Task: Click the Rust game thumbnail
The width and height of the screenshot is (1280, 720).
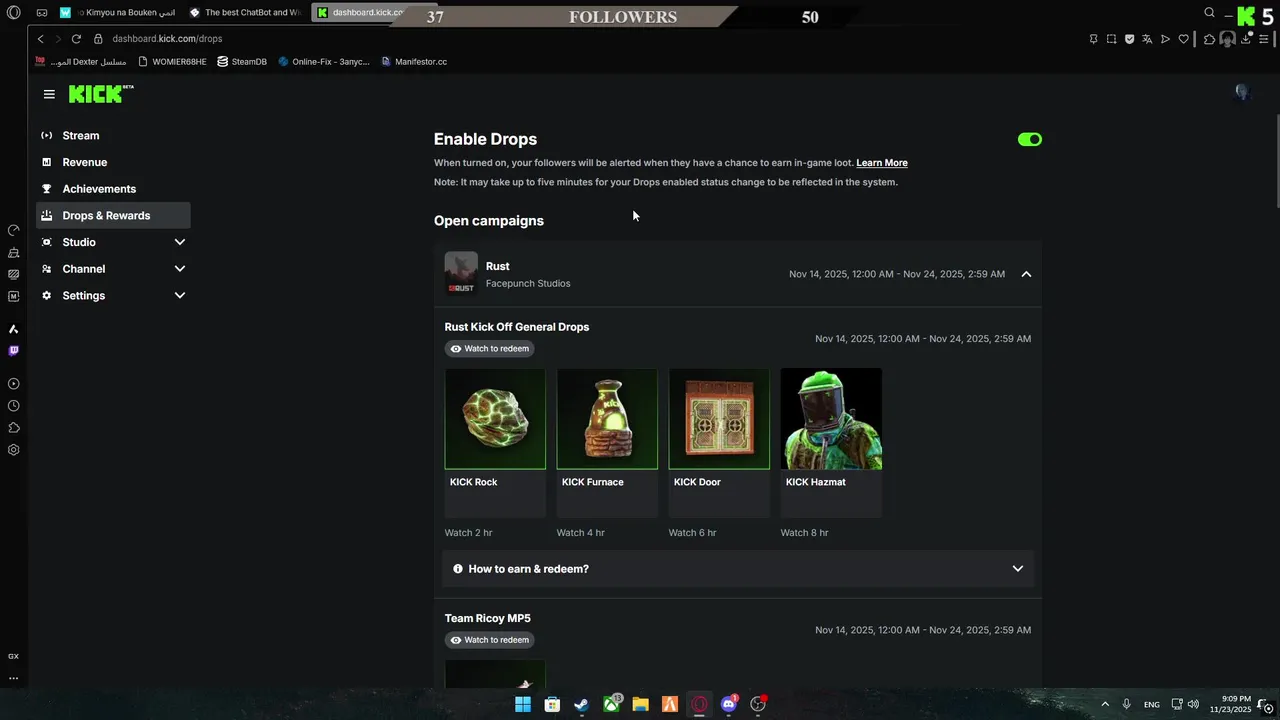Action: click(461, 274)
